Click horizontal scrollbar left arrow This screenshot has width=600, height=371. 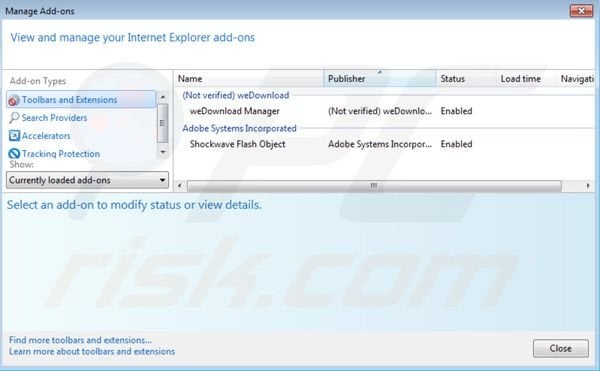pyautogui.click(x=180, y=186)
